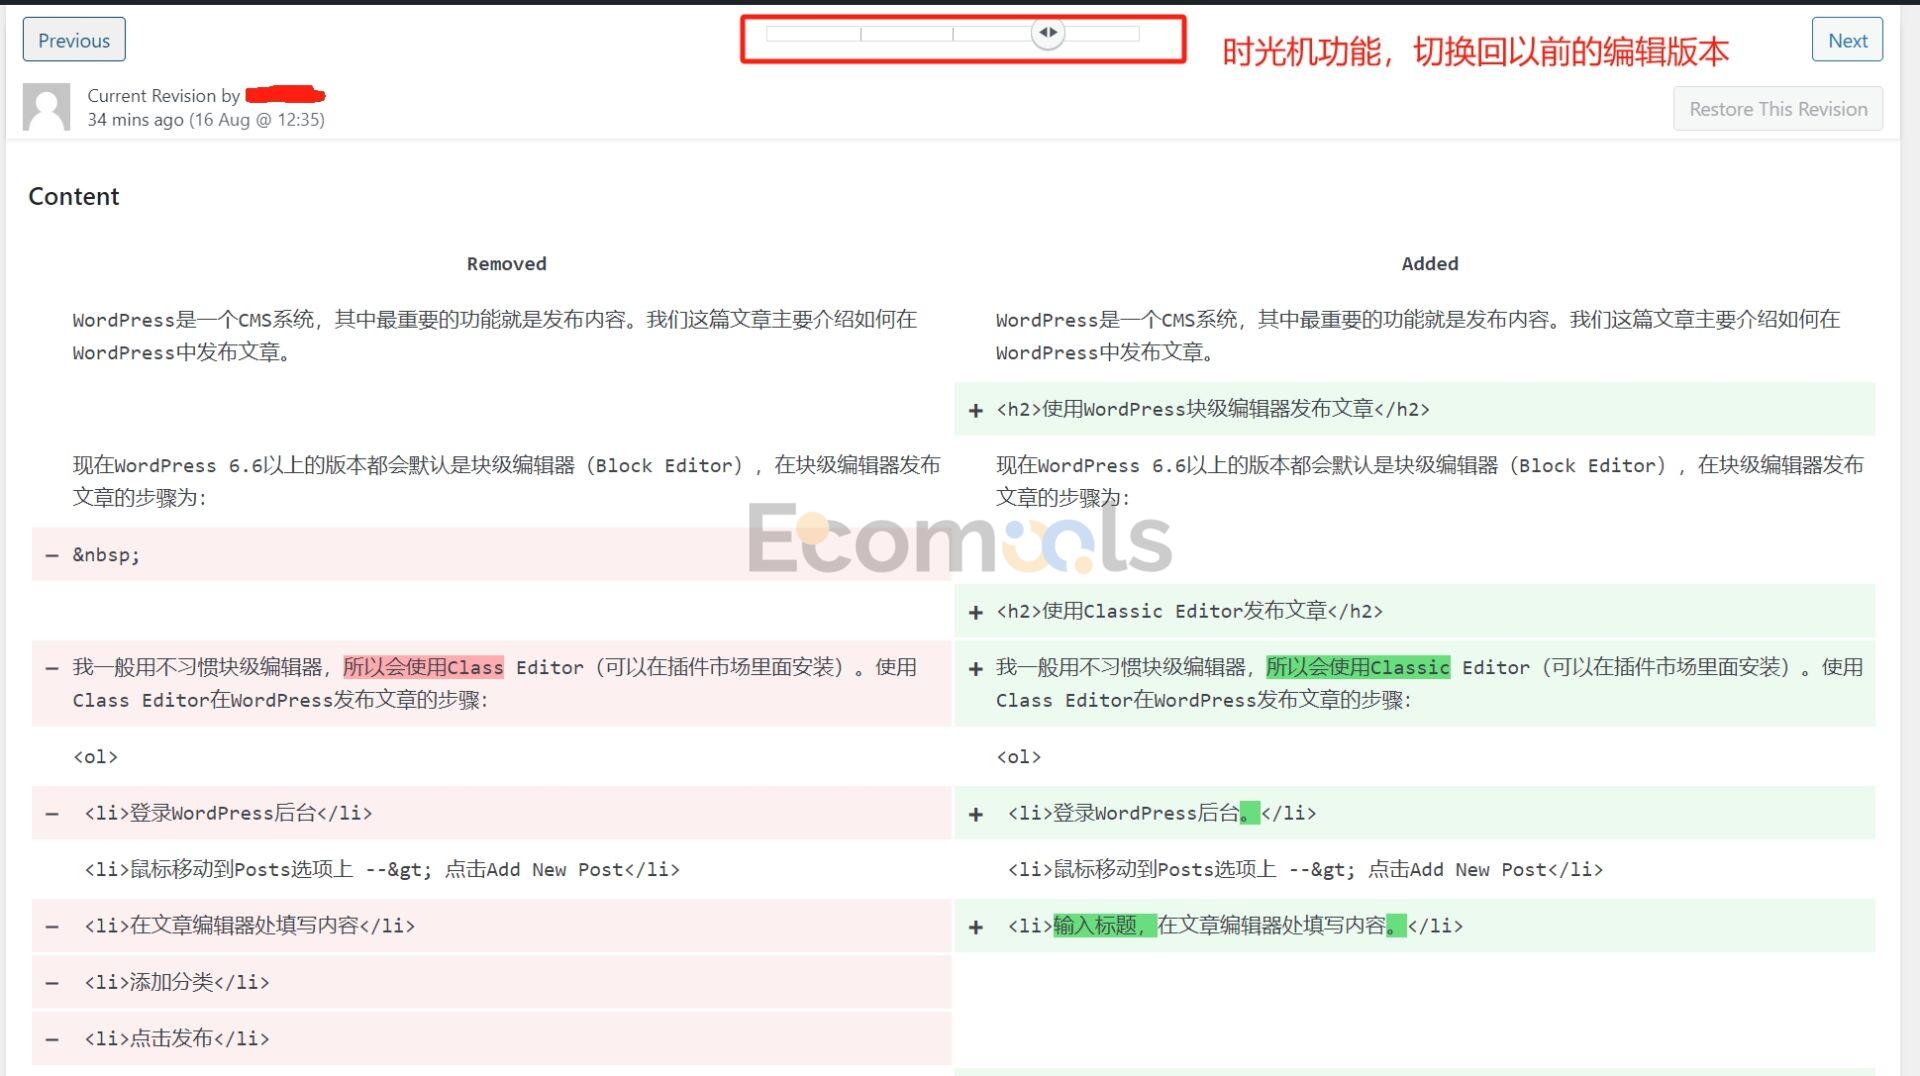Click Posts menu line in Removed column
Image resolution: width=1920 pixels, height=1076 pixels.
click(382, 870)
